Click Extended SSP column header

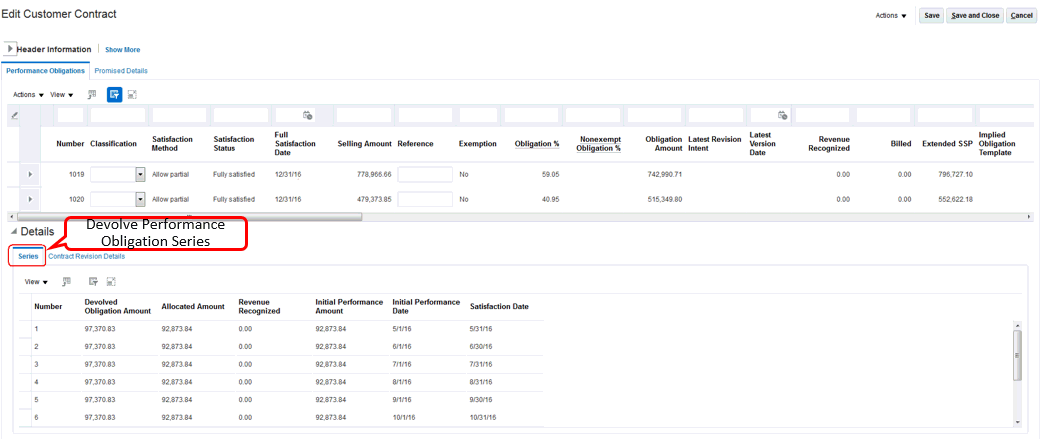[x=947, y=144]
